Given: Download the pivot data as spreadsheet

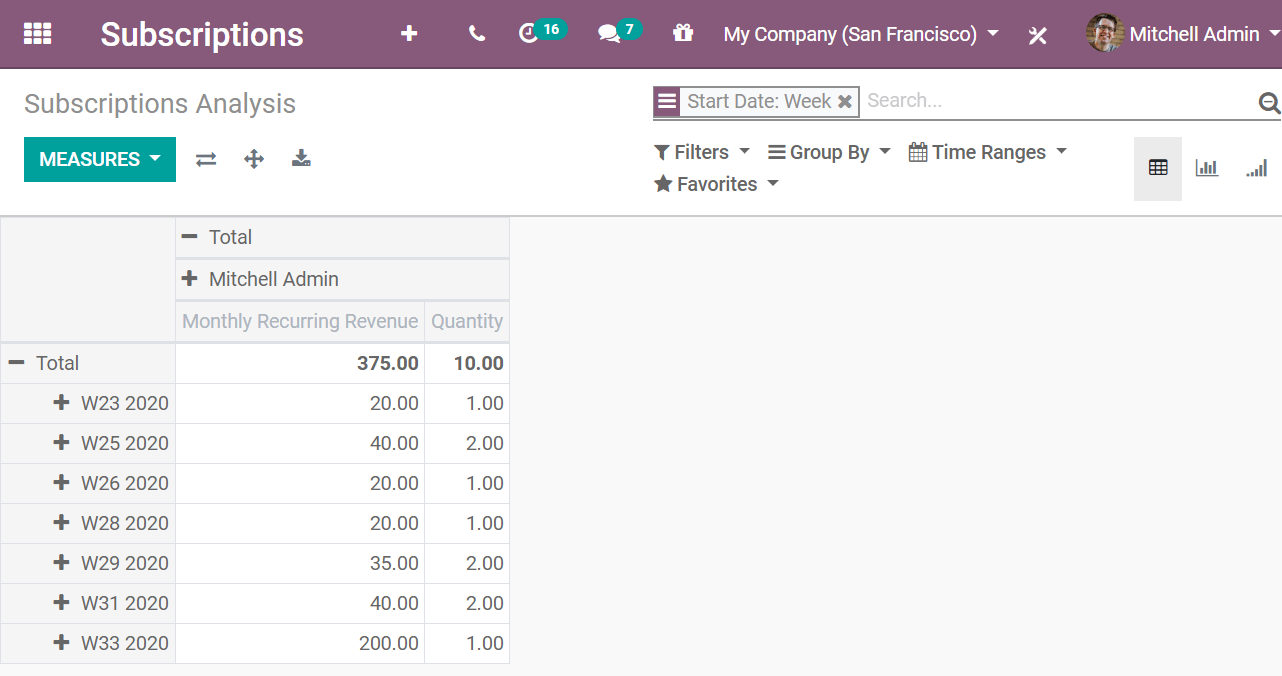Looking at the screenshot, I should (301, 158).
